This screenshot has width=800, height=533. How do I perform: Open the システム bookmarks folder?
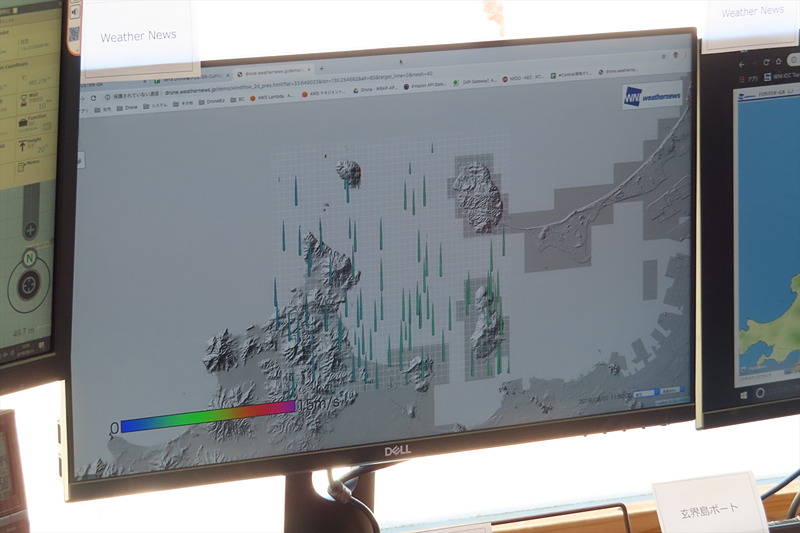click(155, 106)
